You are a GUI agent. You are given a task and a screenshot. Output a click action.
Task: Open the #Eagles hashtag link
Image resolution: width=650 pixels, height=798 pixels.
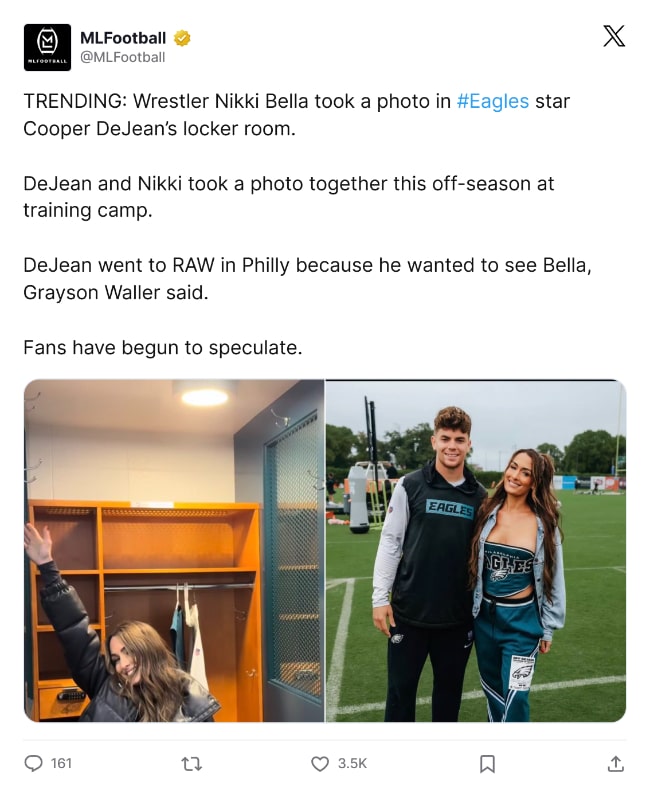point(493,101)
